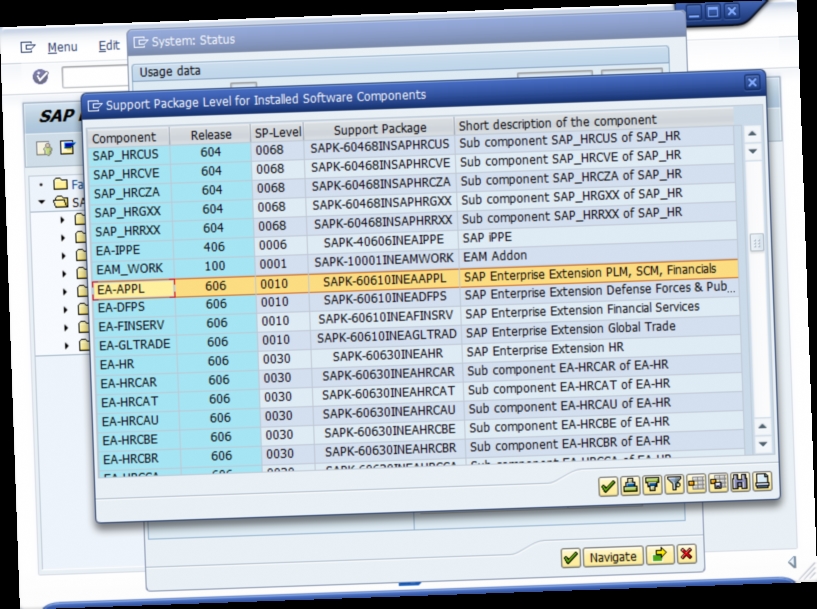Click support package SAPK-10001INEAMWORK
The image size is (817, 609).
(384, 260)
